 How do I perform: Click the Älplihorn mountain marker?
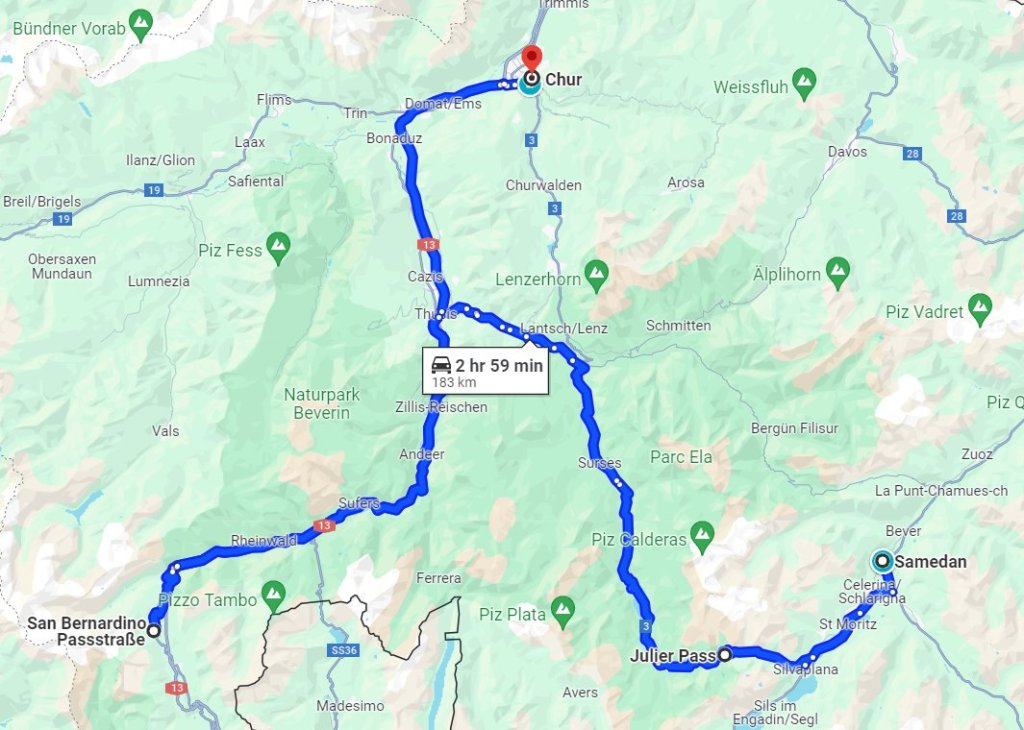point(837,274)
